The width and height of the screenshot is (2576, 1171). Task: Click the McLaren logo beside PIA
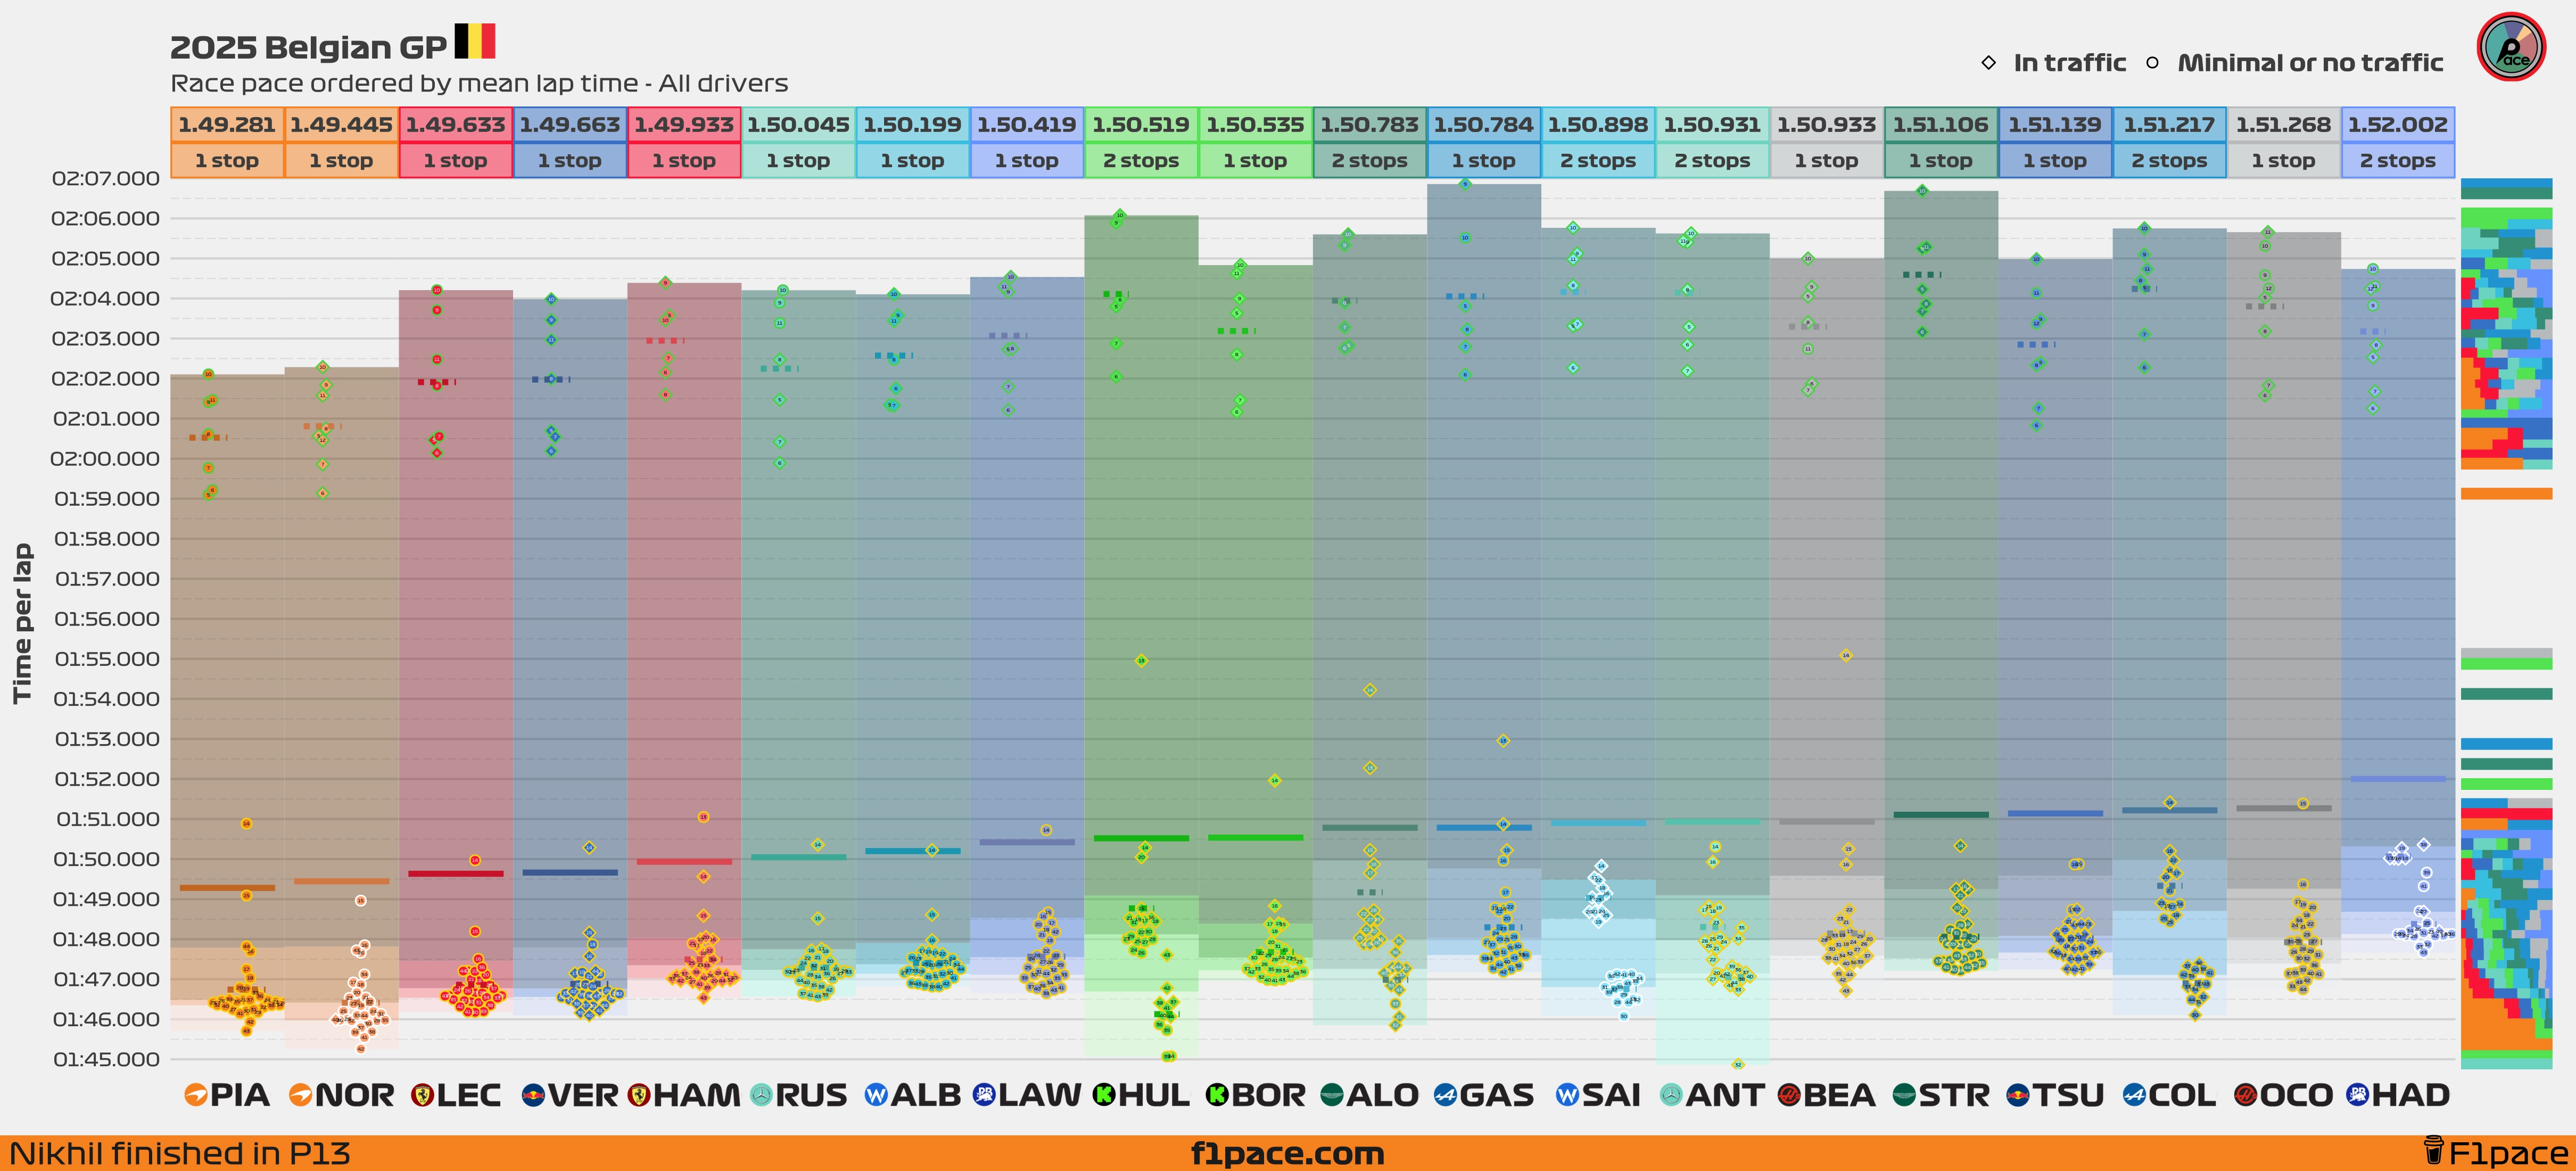[x=196, y=1095]
